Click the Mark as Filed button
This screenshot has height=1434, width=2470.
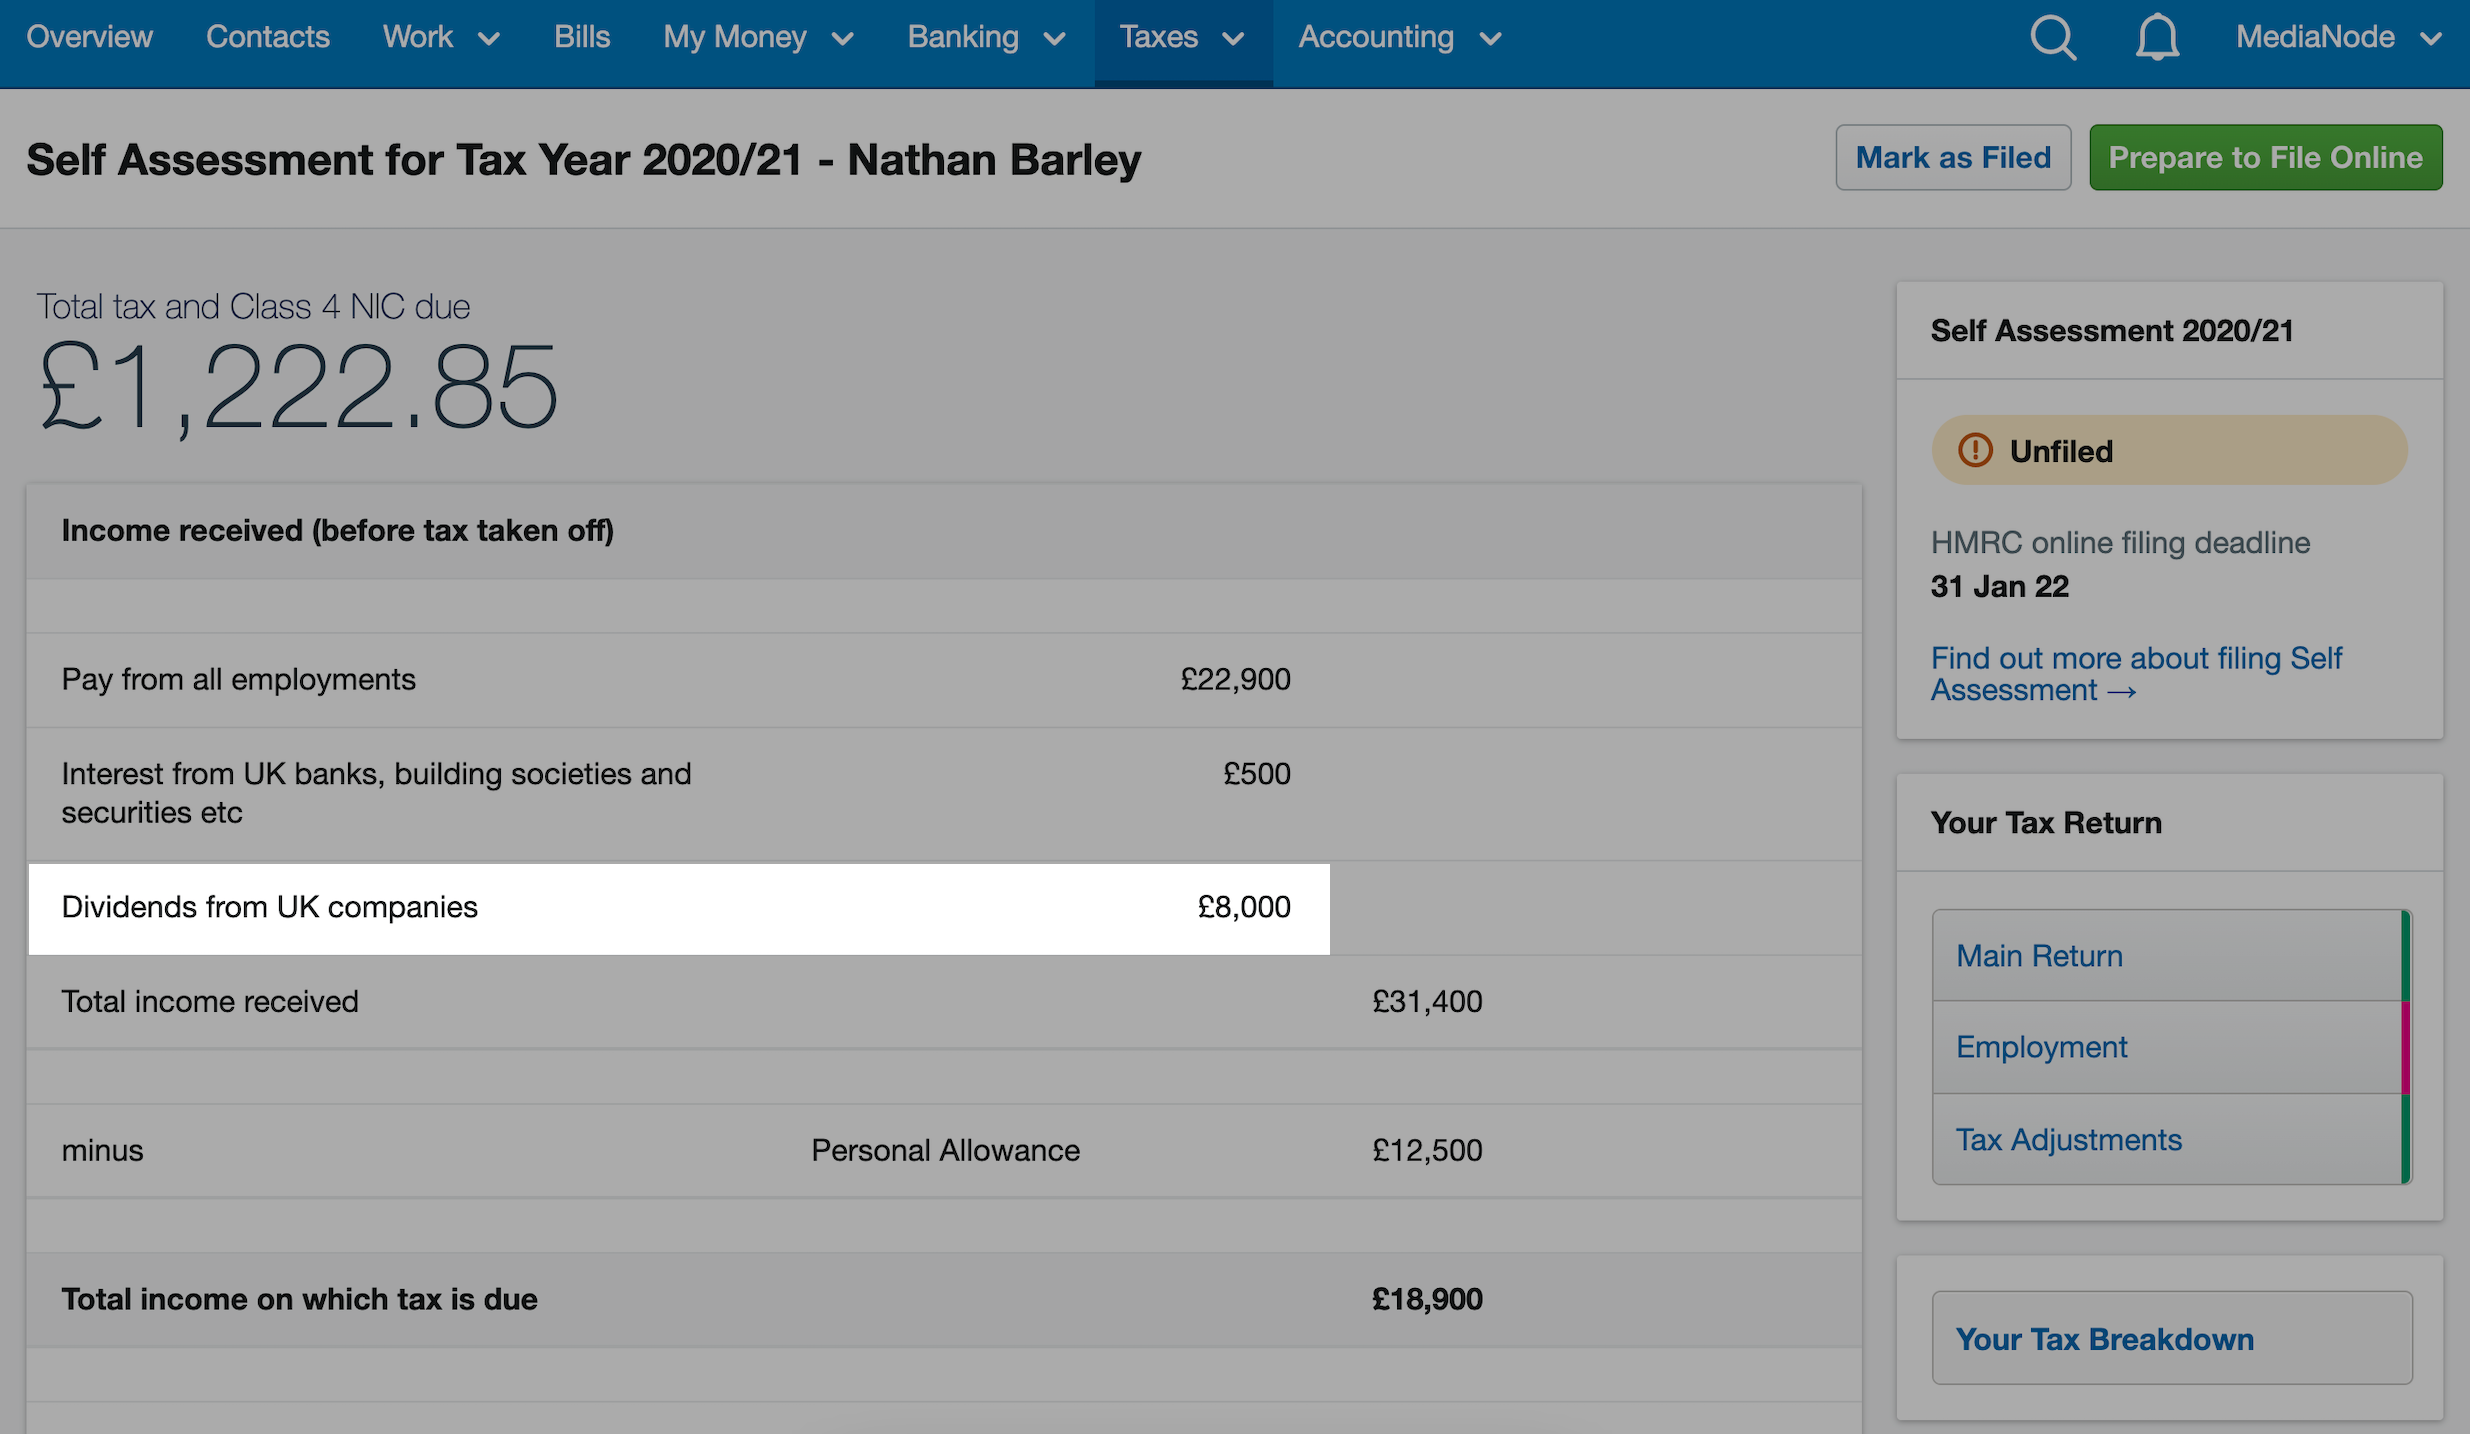point(1952,157)
